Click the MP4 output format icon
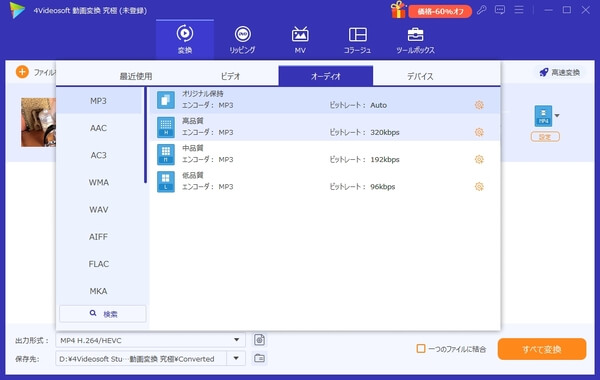The height and width of the screenshot is (380, 600). pos(543,116)
